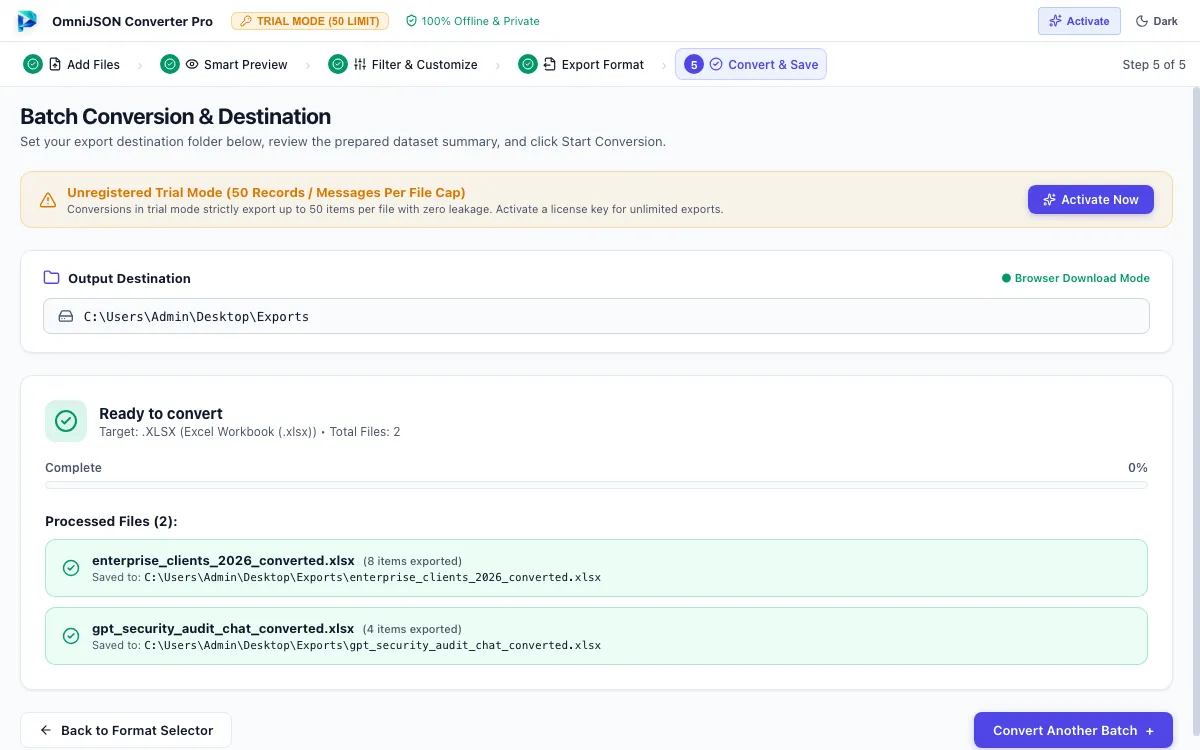Click the 0% progress value
The height and width of the screenshot is (750, 1200).
click(1138, 467)
